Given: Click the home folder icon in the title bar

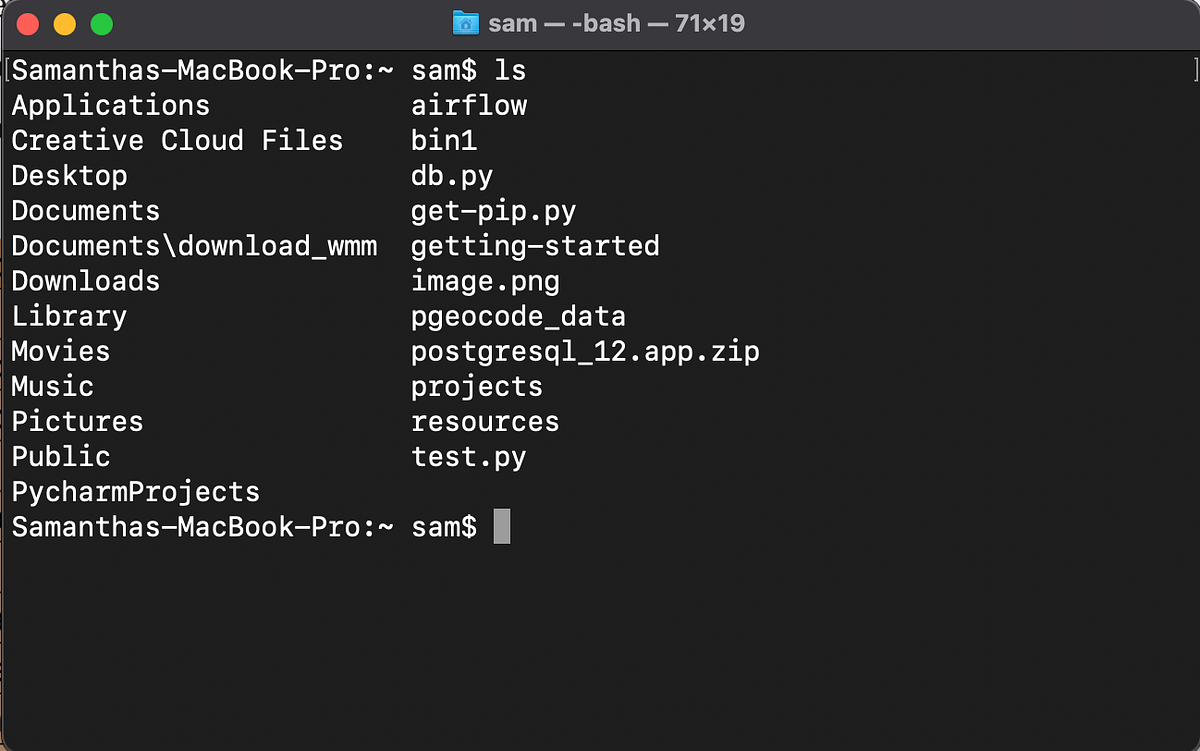Looking at the screenshot, I should click(466, 22).
